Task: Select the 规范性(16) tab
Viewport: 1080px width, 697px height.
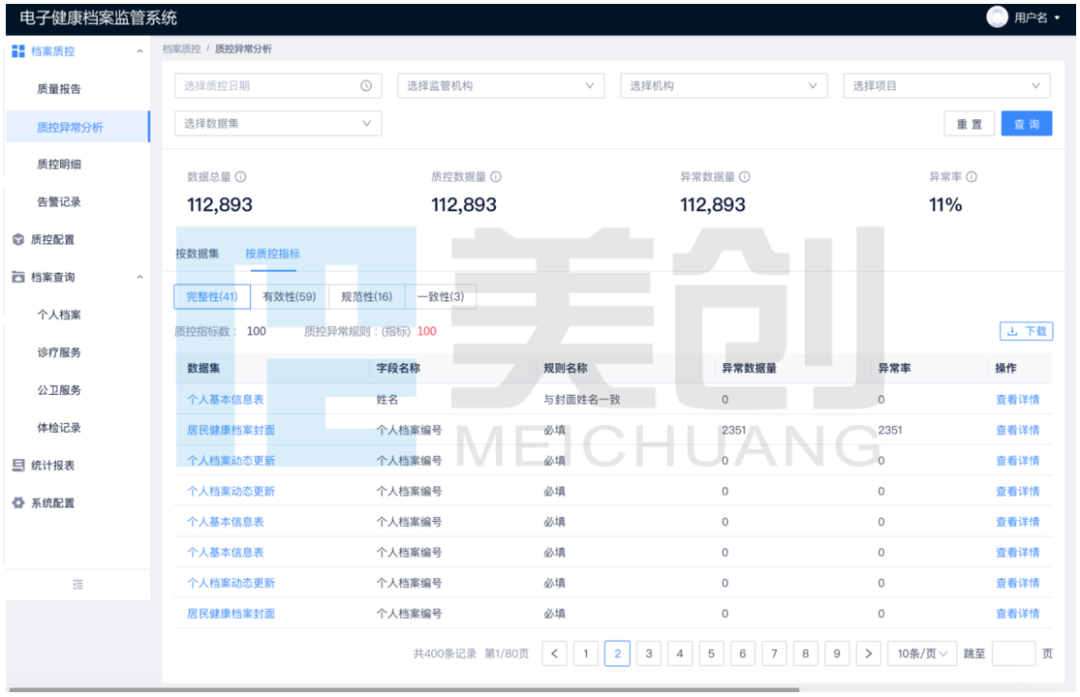Action: pos(367,297)
